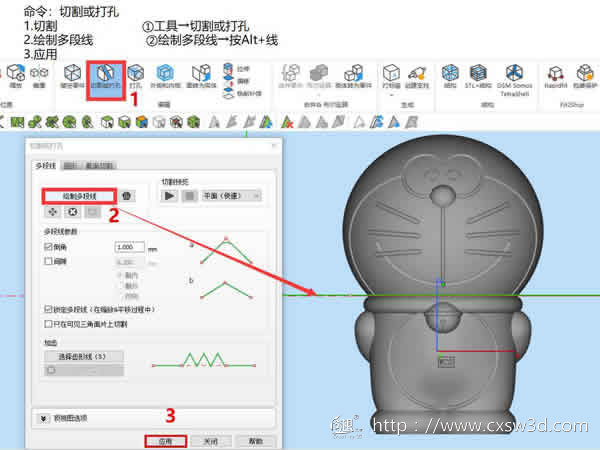Expand the preview options section chevron
Screen dimensions: 600x450
(x=44, y=418)
